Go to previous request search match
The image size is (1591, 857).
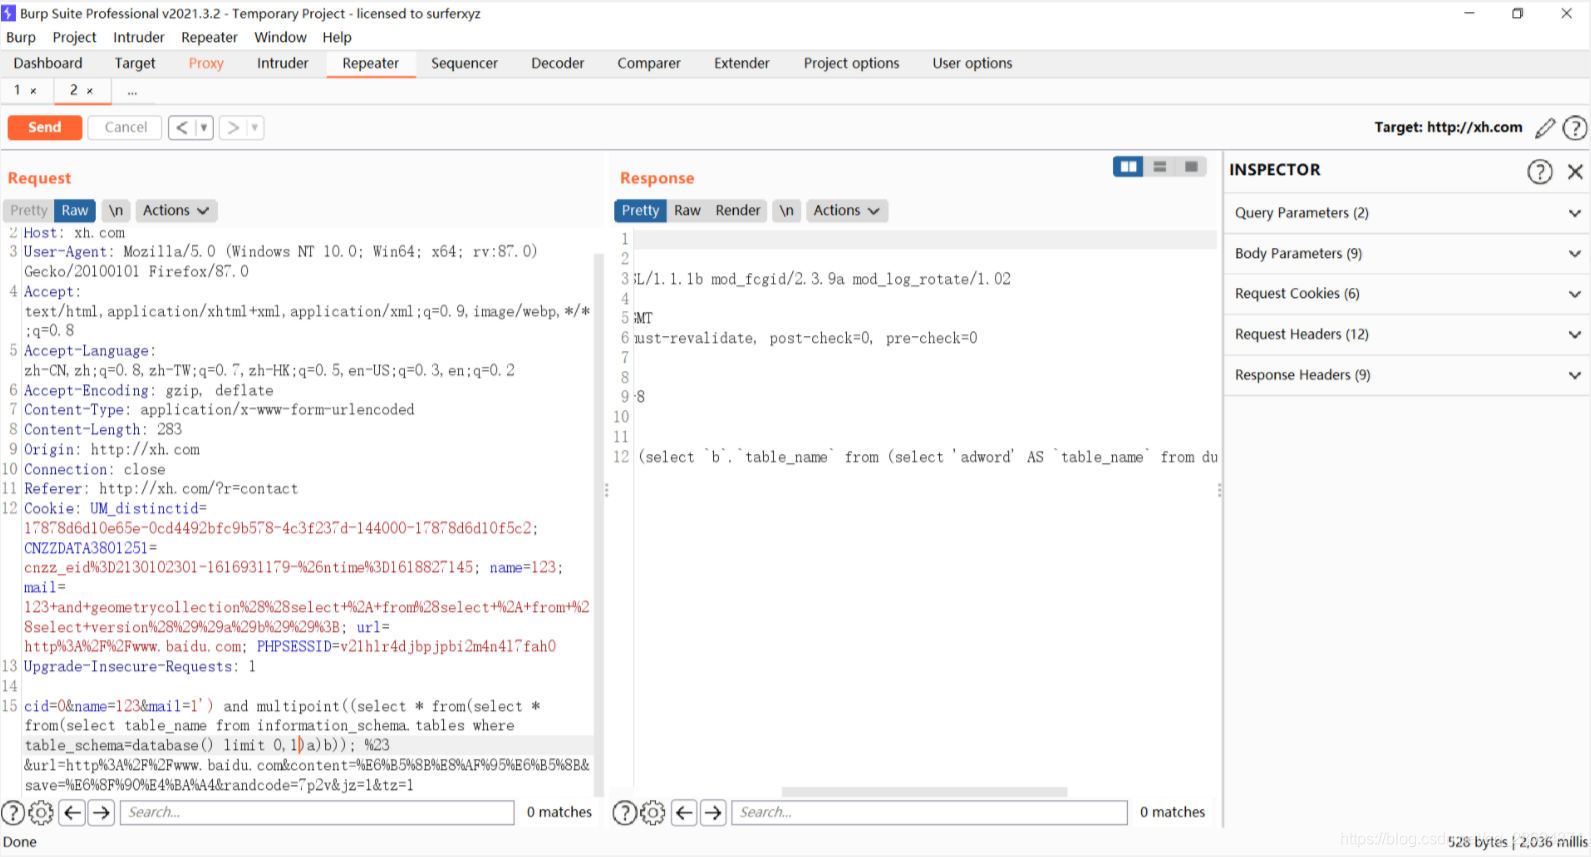[72, 813]
